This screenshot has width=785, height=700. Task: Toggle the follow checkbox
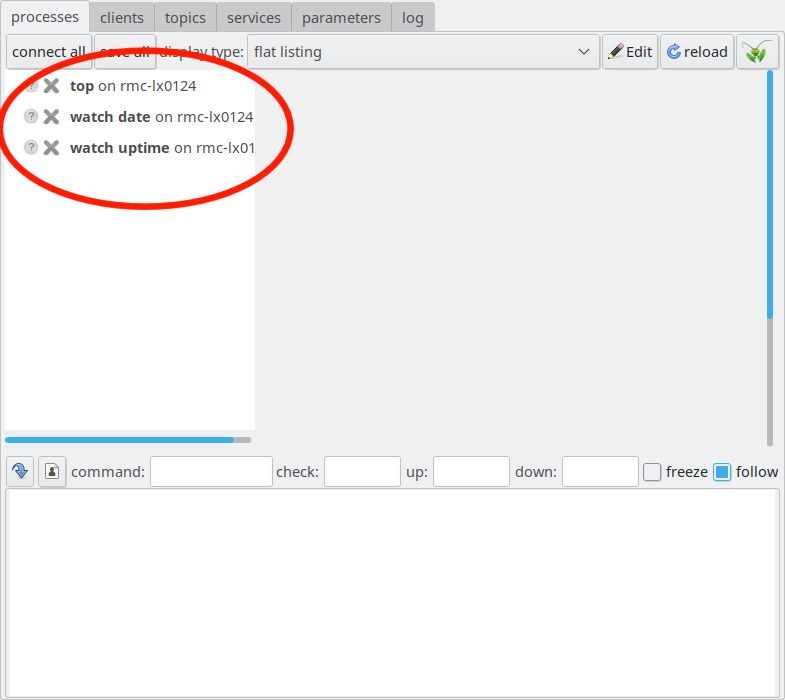(x=722, y=472)
